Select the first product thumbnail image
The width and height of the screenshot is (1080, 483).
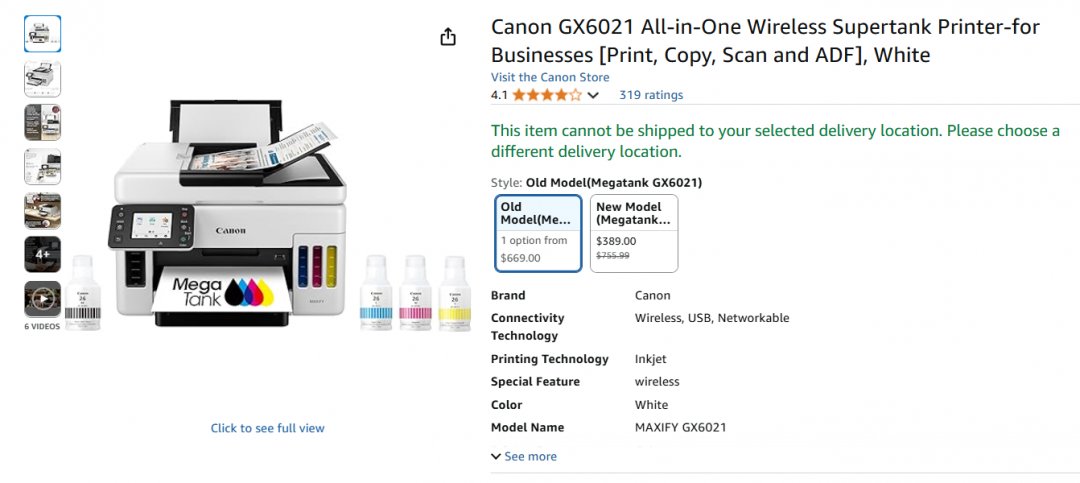click(43, 34)
